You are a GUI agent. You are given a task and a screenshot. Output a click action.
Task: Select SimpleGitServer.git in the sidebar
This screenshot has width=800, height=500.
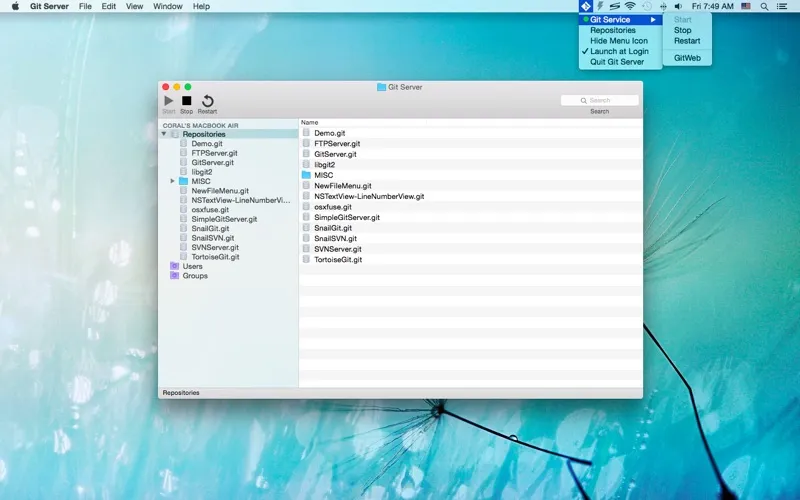pyautogui.click(x=224, y=219)
